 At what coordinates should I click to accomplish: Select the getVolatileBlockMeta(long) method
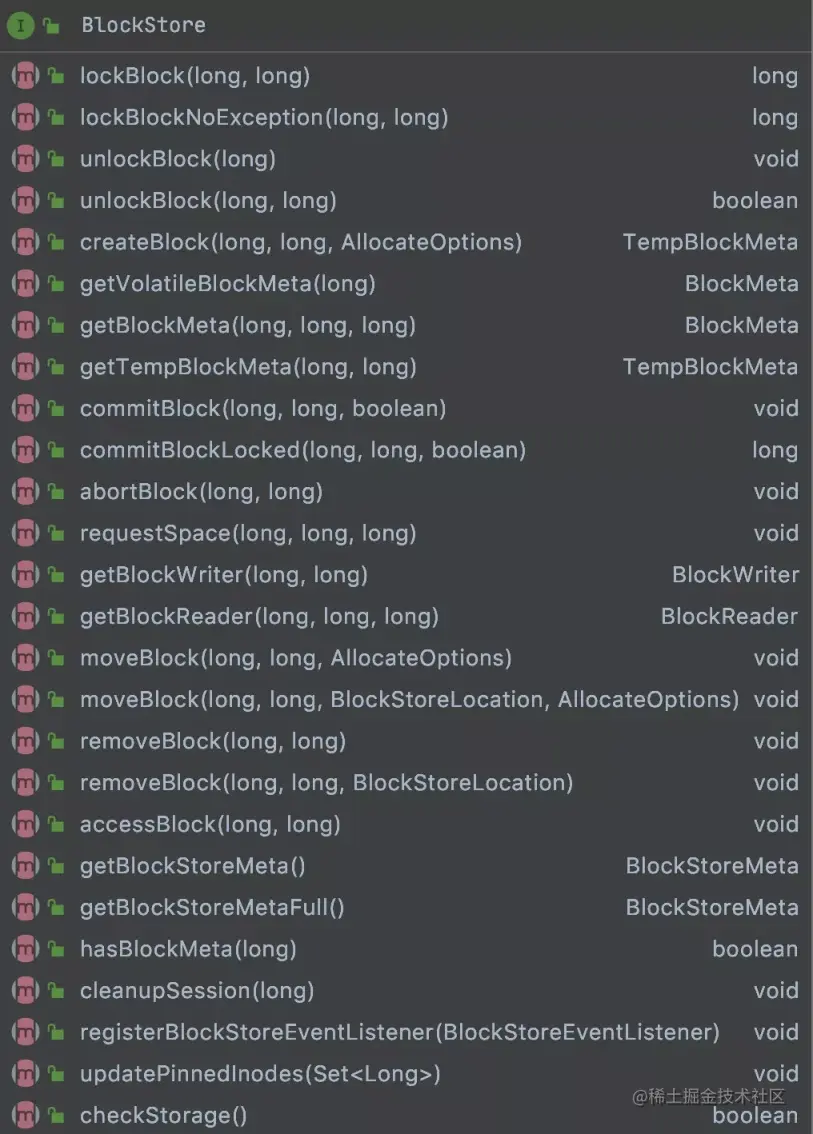coord(228,284)
